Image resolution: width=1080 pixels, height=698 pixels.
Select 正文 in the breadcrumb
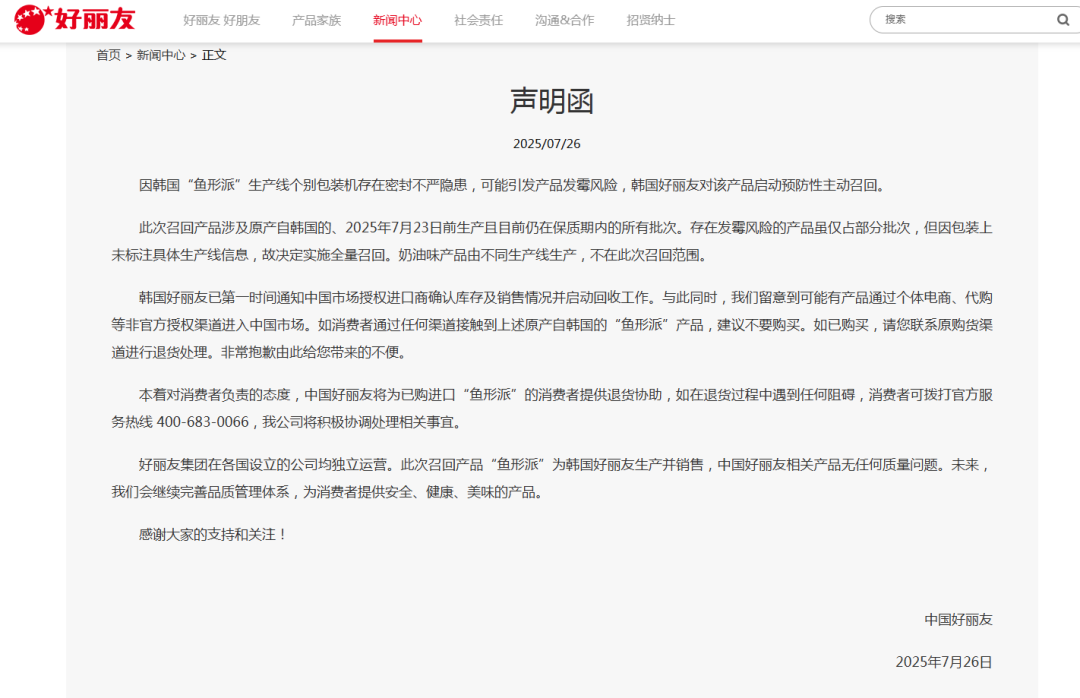216,55
